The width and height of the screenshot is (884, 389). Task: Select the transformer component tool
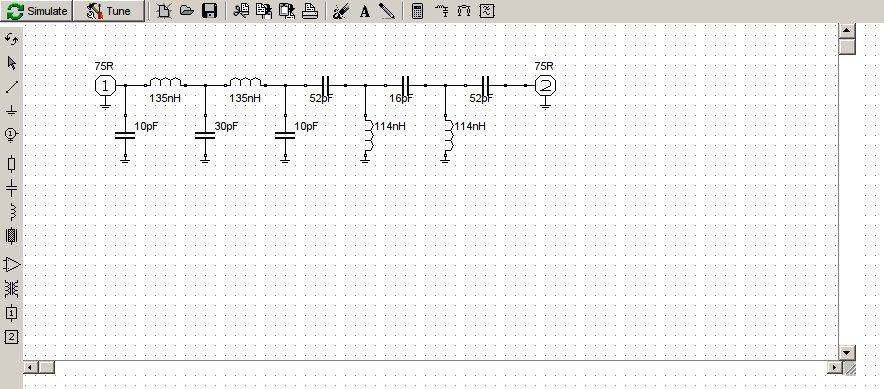pyautogui.click(x=11, y=289)
